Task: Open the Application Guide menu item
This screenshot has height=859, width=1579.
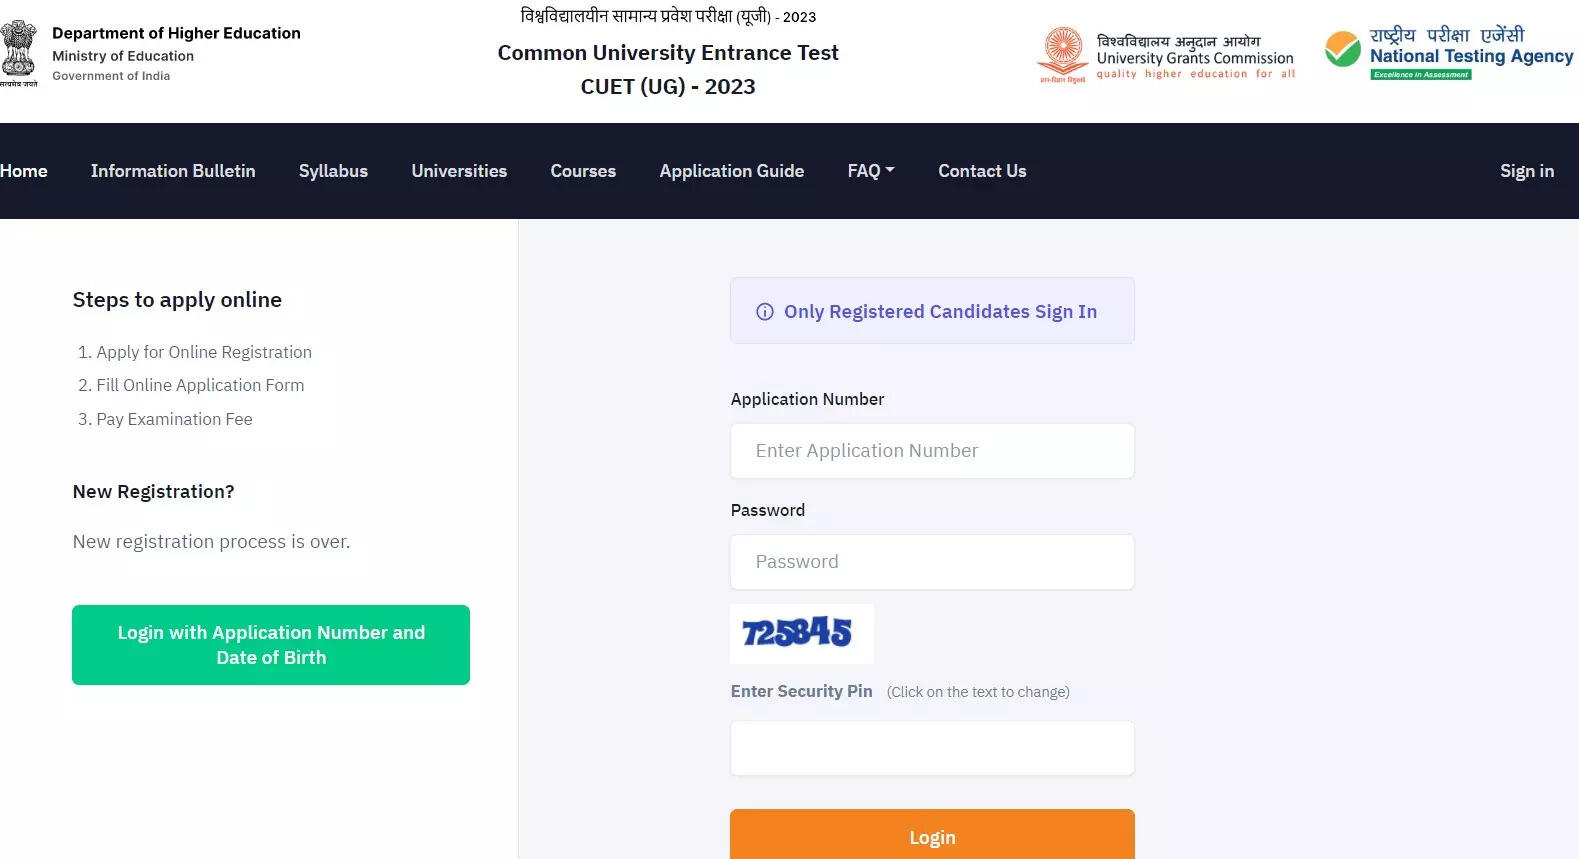Action: 731,171
